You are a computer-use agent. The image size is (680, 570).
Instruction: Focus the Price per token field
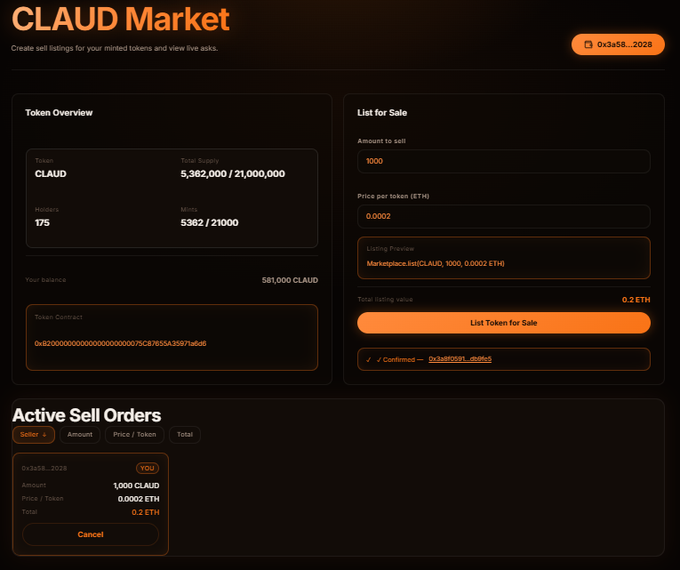[x=503, y=216]
